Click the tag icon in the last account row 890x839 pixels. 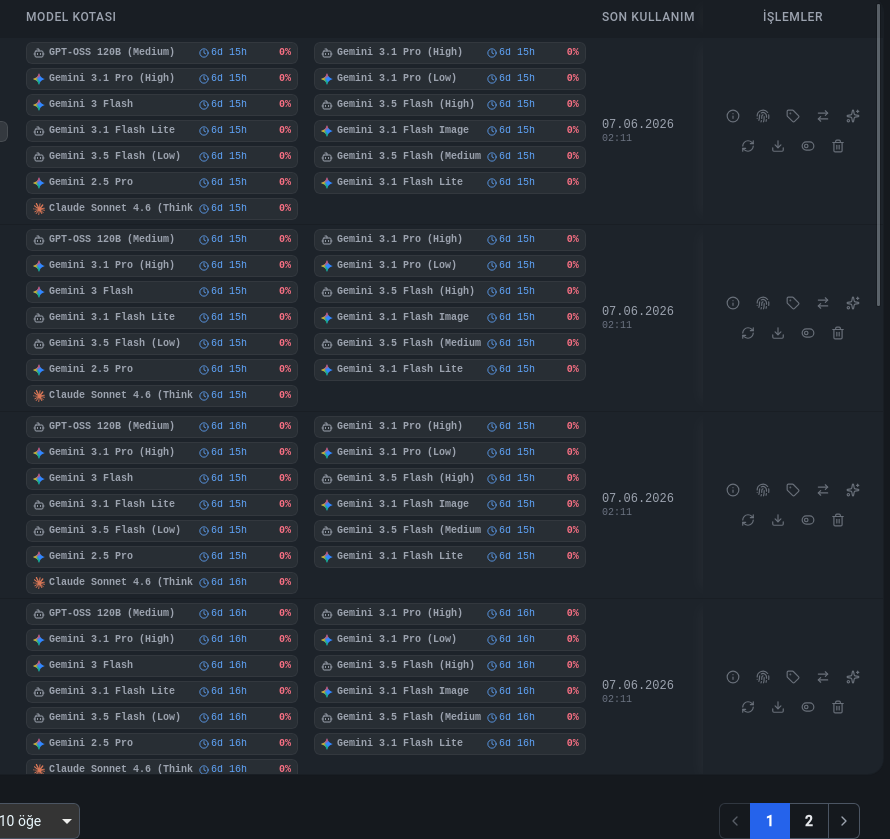tap(793, 677)
